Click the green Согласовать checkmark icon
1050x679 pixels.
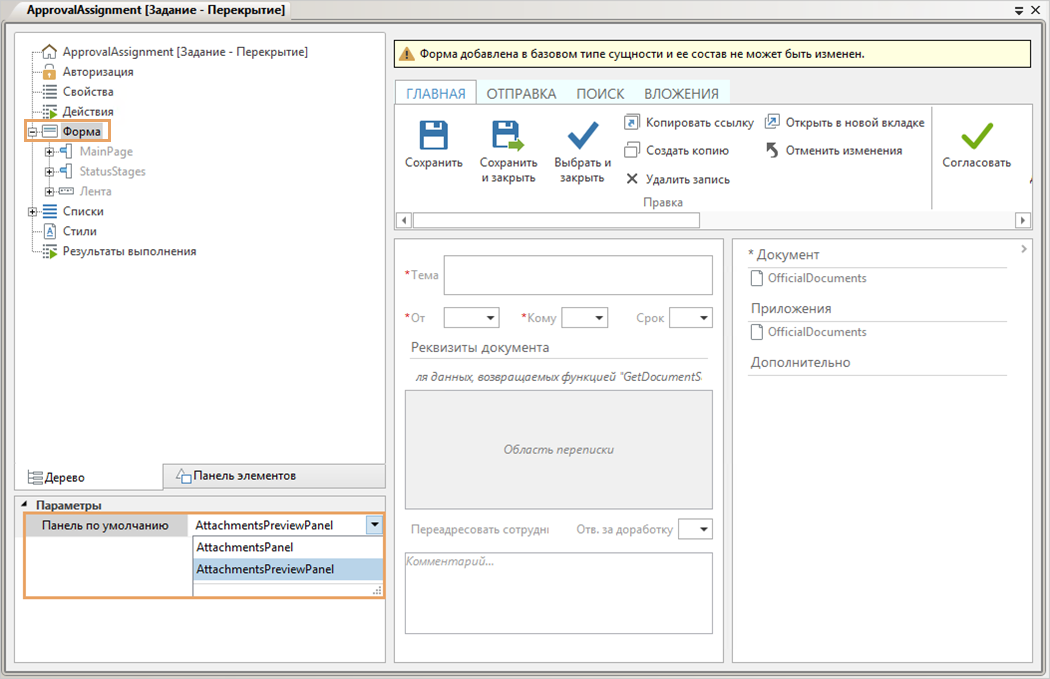(x=976, y=136)
